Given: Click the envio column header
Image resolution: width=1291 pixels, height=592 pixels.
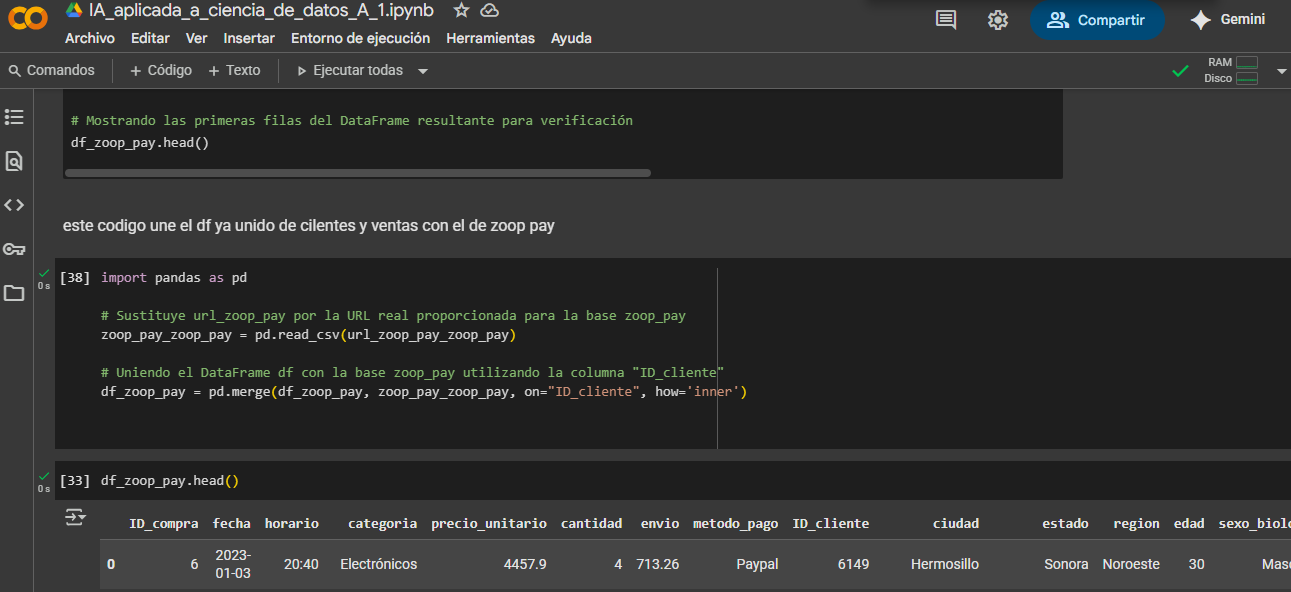Looking at the screenshot, I should tap(660, 523).
